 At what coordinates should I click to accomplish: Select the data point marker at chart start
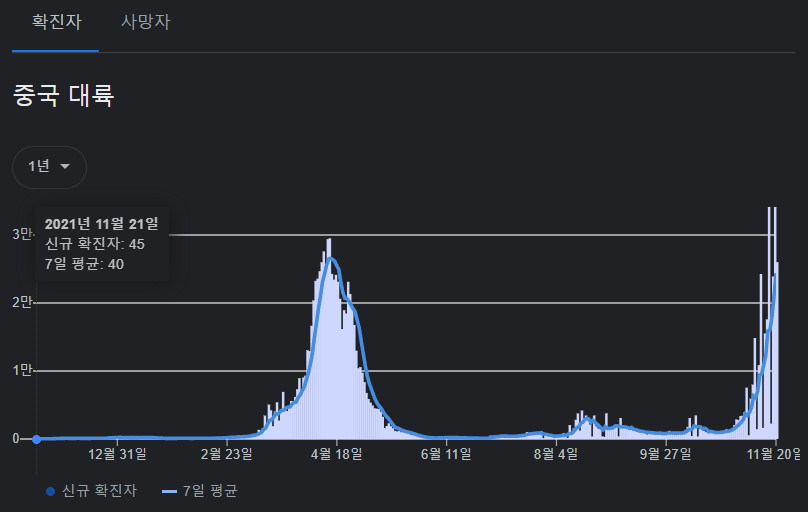(37, 439)
